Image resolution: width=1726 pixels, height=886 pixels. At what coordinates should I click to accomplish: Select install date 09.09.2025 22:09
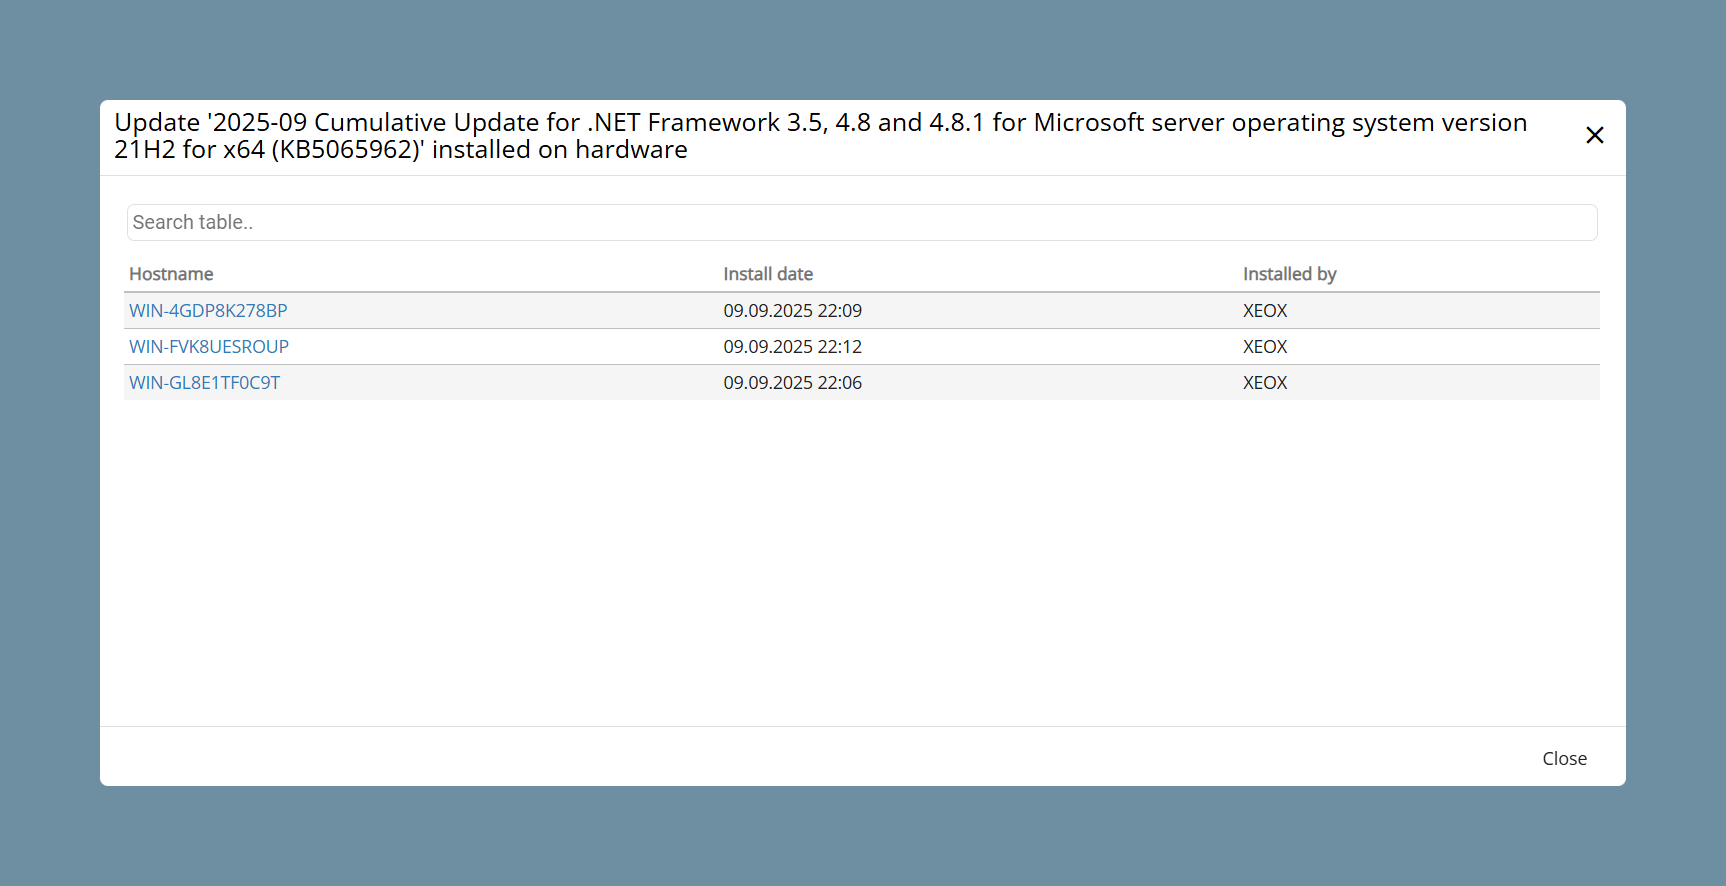793,311
